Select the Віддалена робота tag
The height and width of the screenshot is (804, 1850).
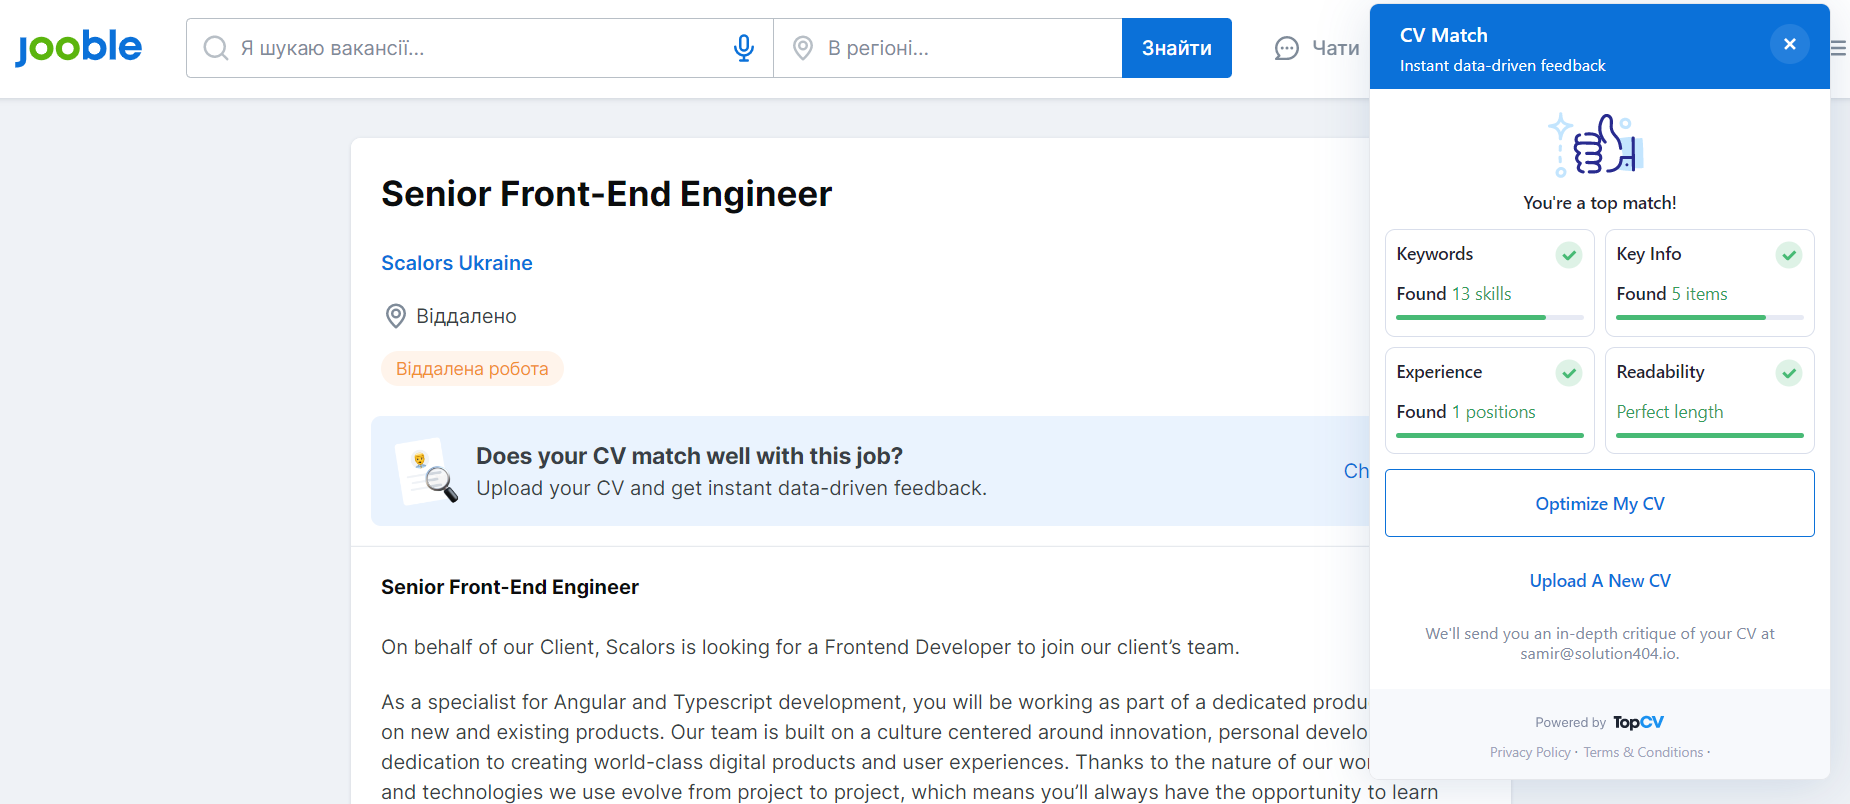pos(472,368)
